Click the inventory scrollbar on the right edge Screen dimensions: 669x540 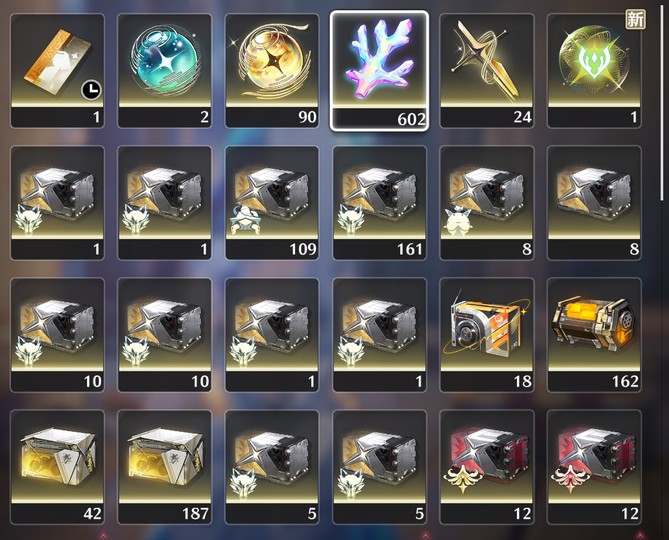point(663,102)
